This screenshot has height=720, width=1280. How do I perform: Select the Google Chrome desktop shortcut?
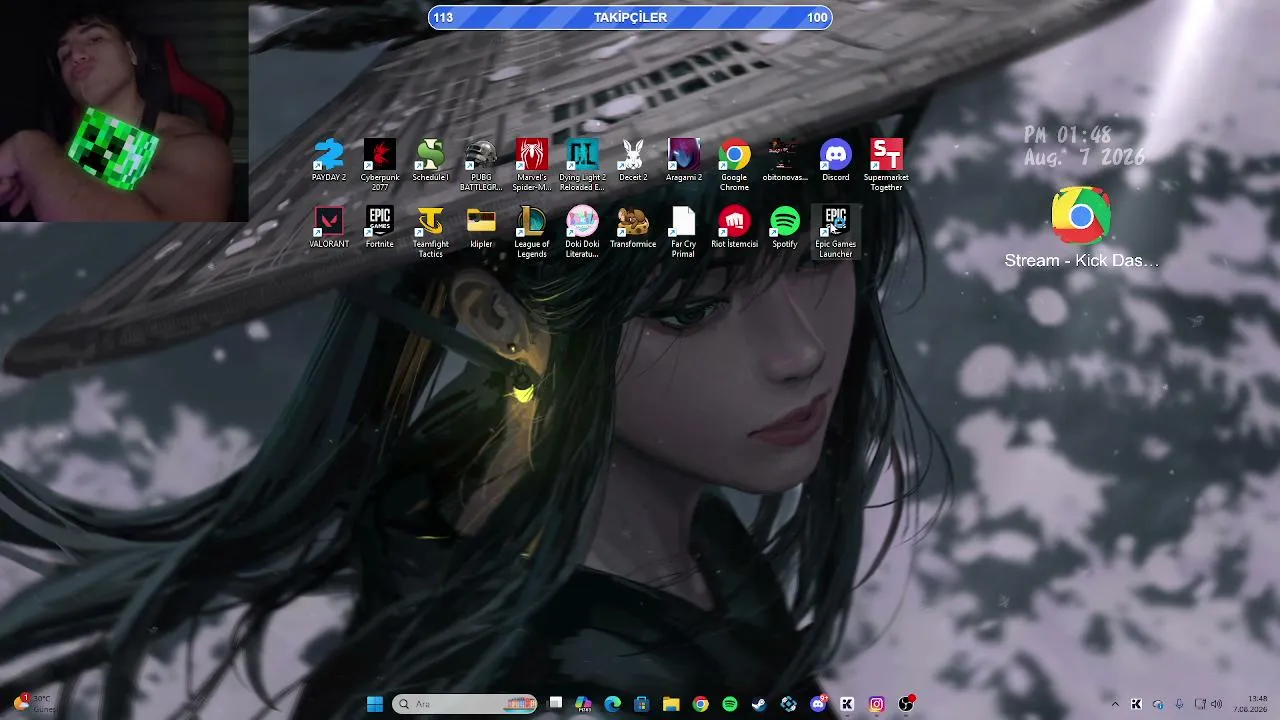[734, 165]
